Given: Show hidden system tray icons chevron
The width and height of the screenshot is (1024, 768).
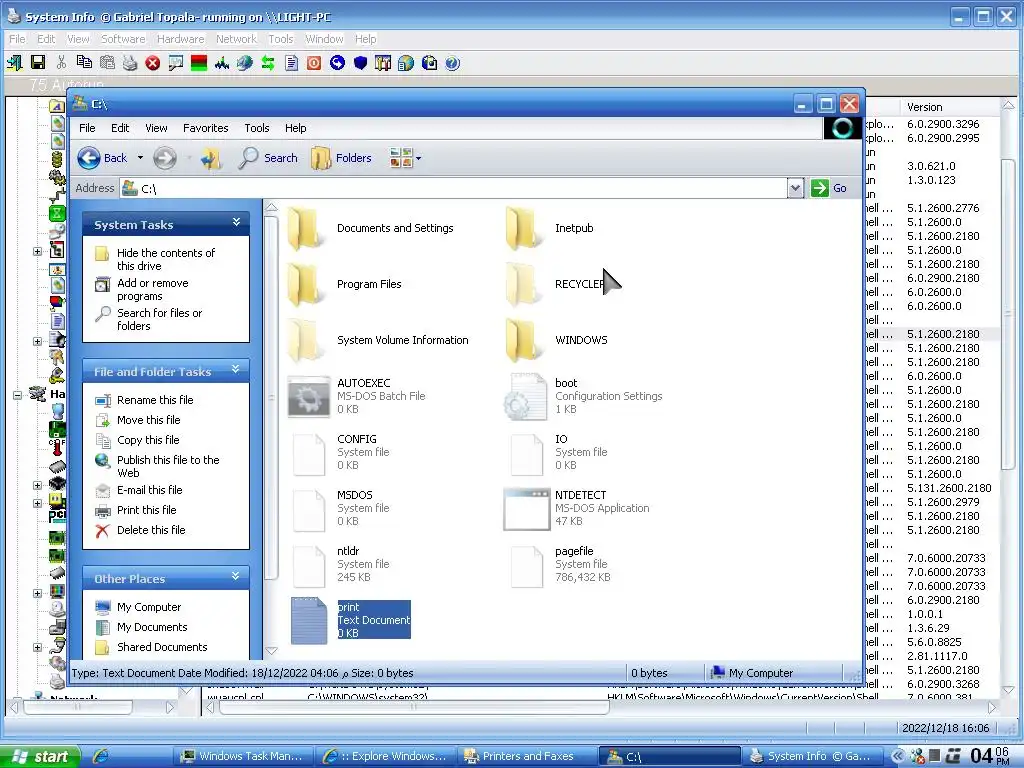Looking at the screenshot, I should pyautogui.click(x=898, y=756).
